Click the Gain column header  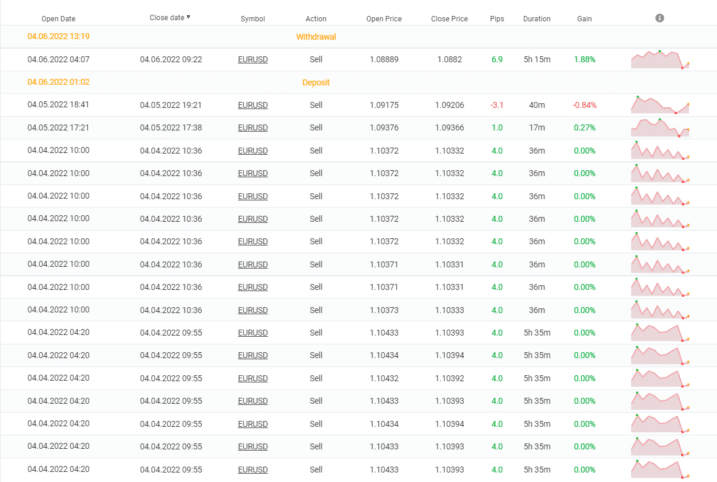coord(584,18)
